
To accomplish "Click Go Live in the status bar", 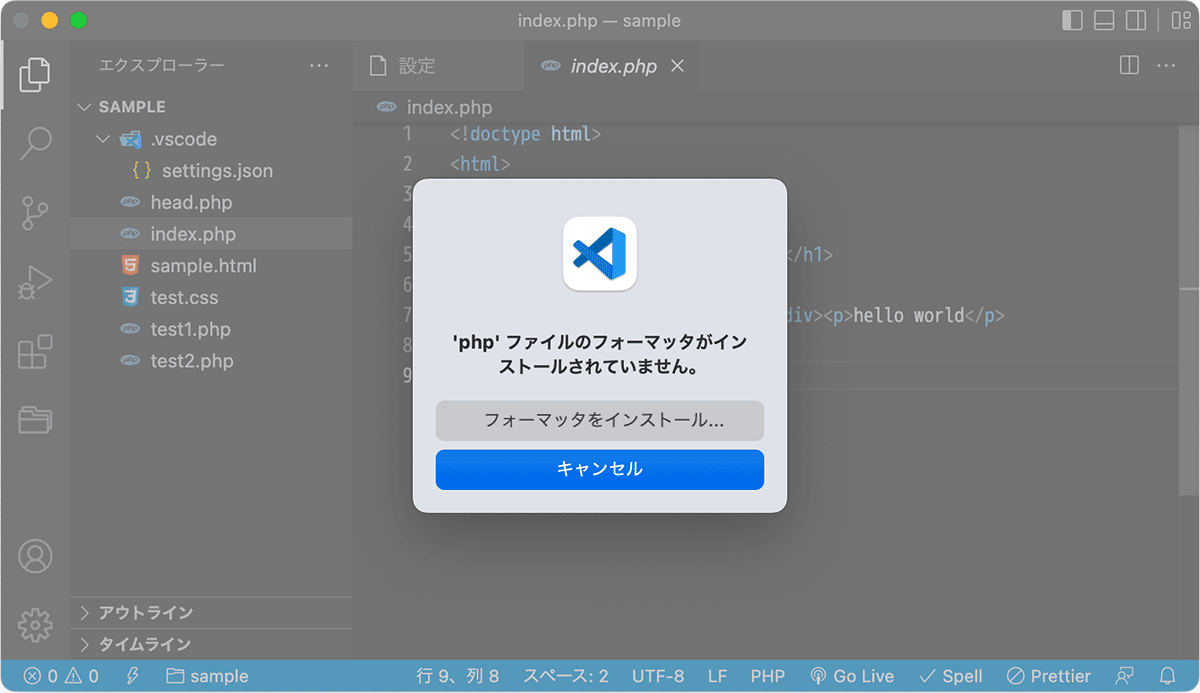I will pyautogui.click(x=852, y=676).
